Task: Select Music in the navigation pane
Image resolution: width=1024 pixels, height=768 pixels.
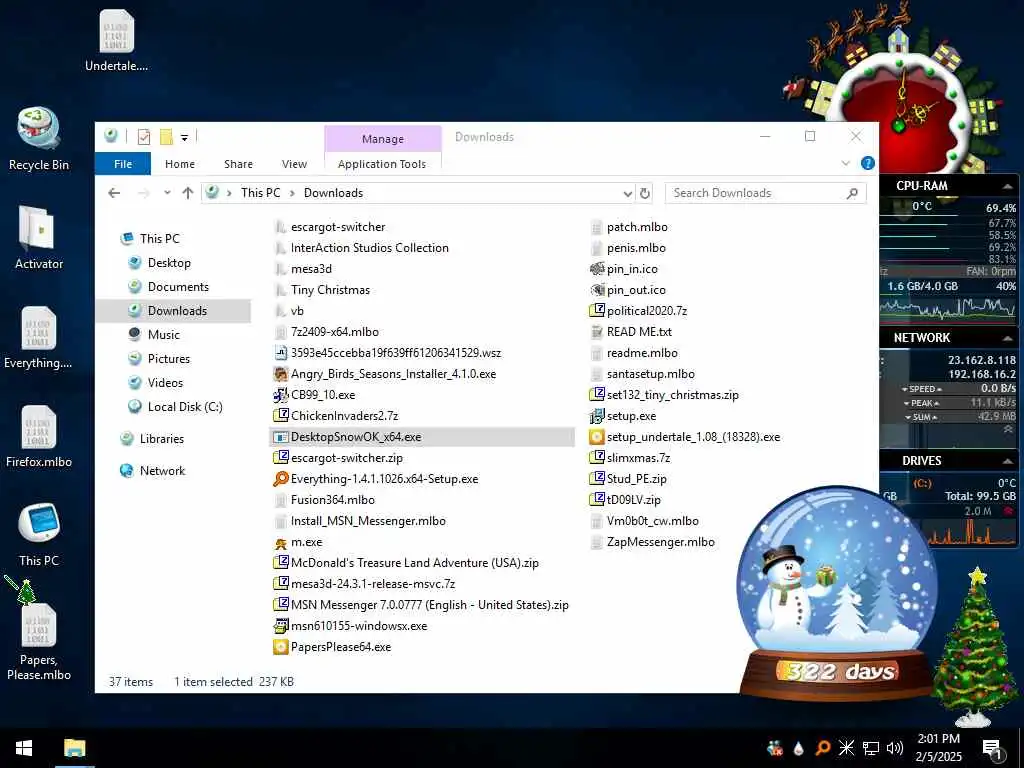Action: click(163, 334)
